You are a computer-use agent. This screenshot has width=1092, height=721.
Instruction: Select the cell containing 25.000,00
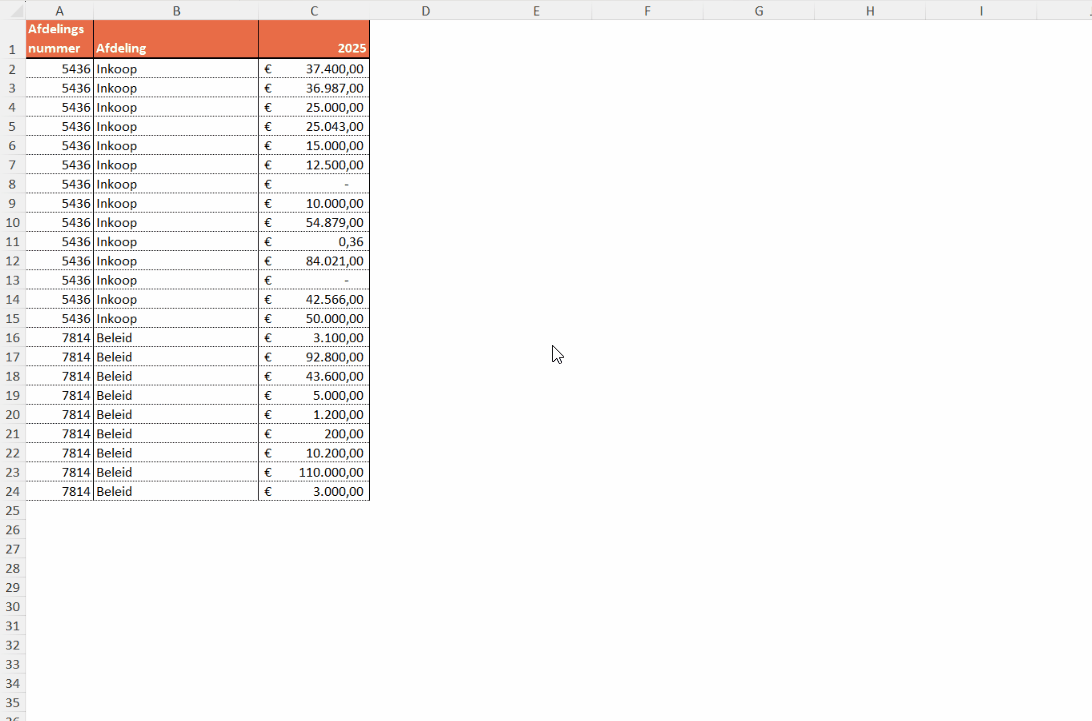pos(314,107)
